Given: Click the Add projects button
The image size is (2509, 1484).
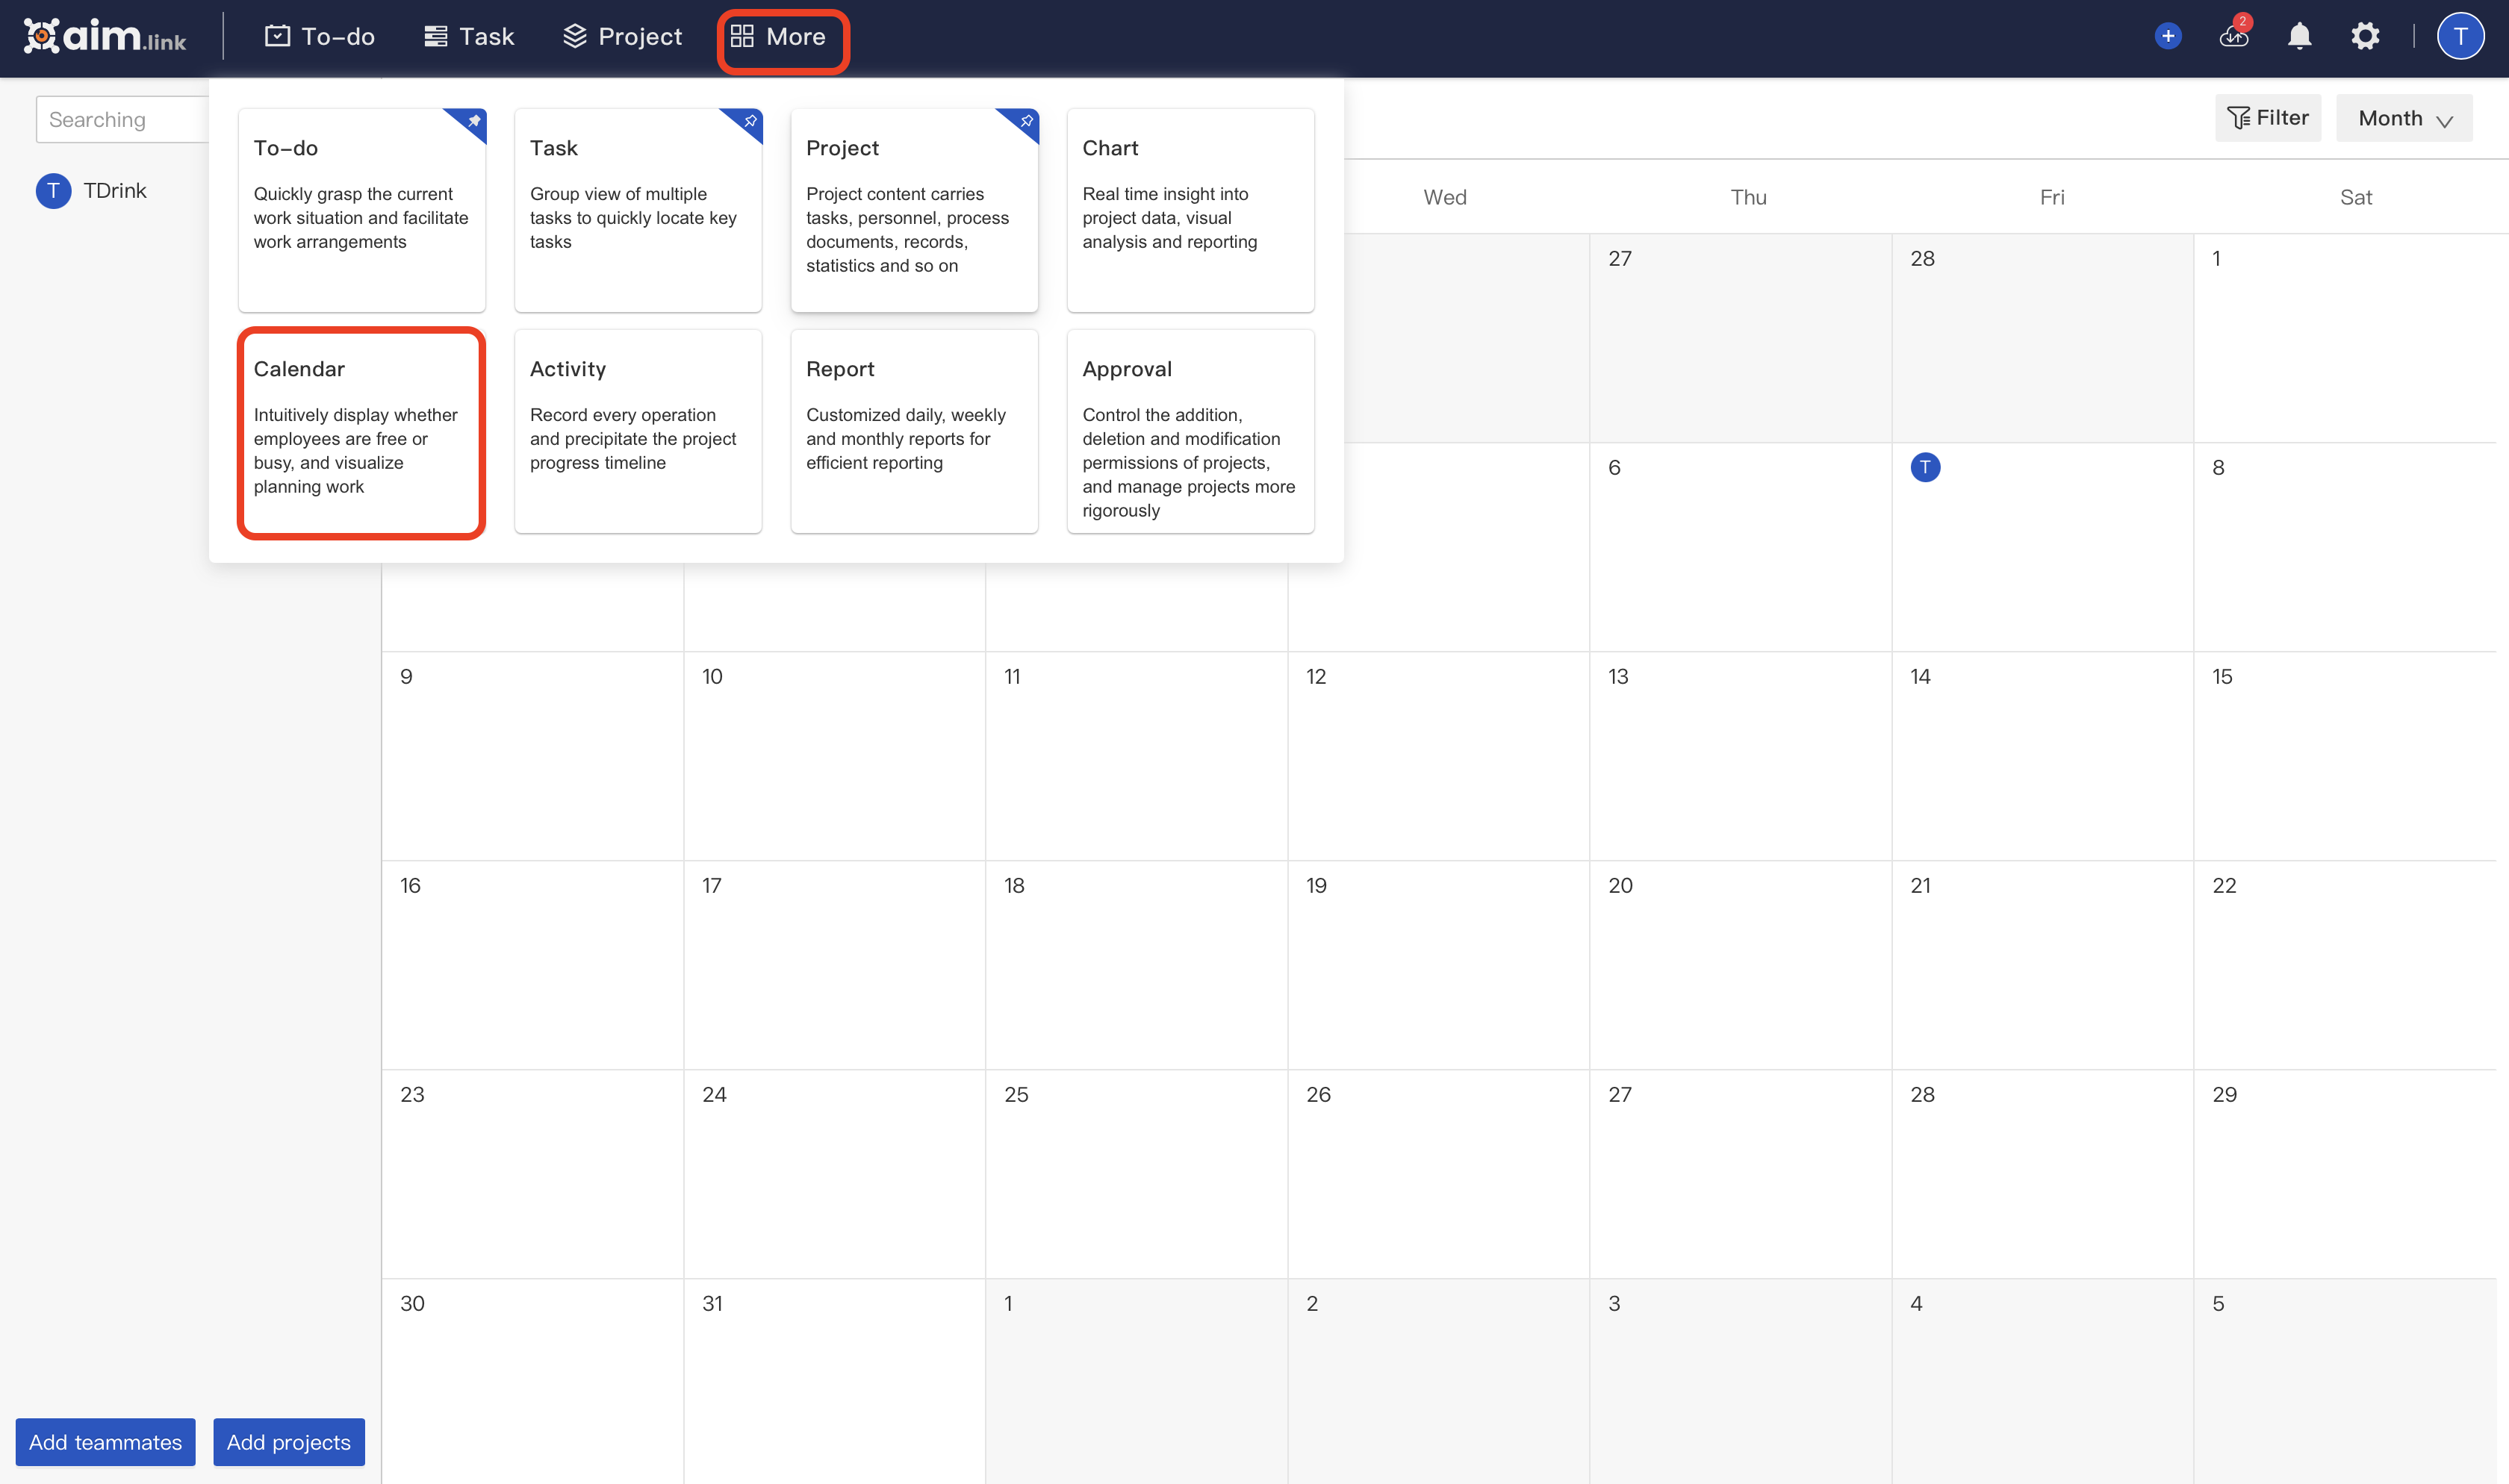Looking at the screenshot, I should 289,1442.
